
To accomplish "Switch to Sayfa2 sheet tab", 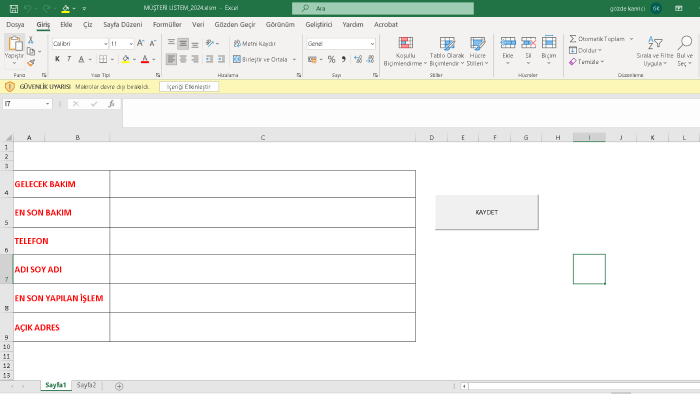I will (x=86, y=385).
